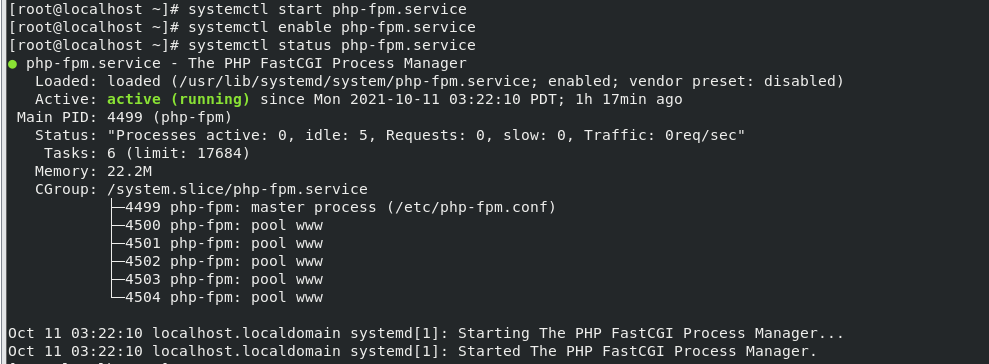Click the Memory 22.2M value

coord(129,172)
